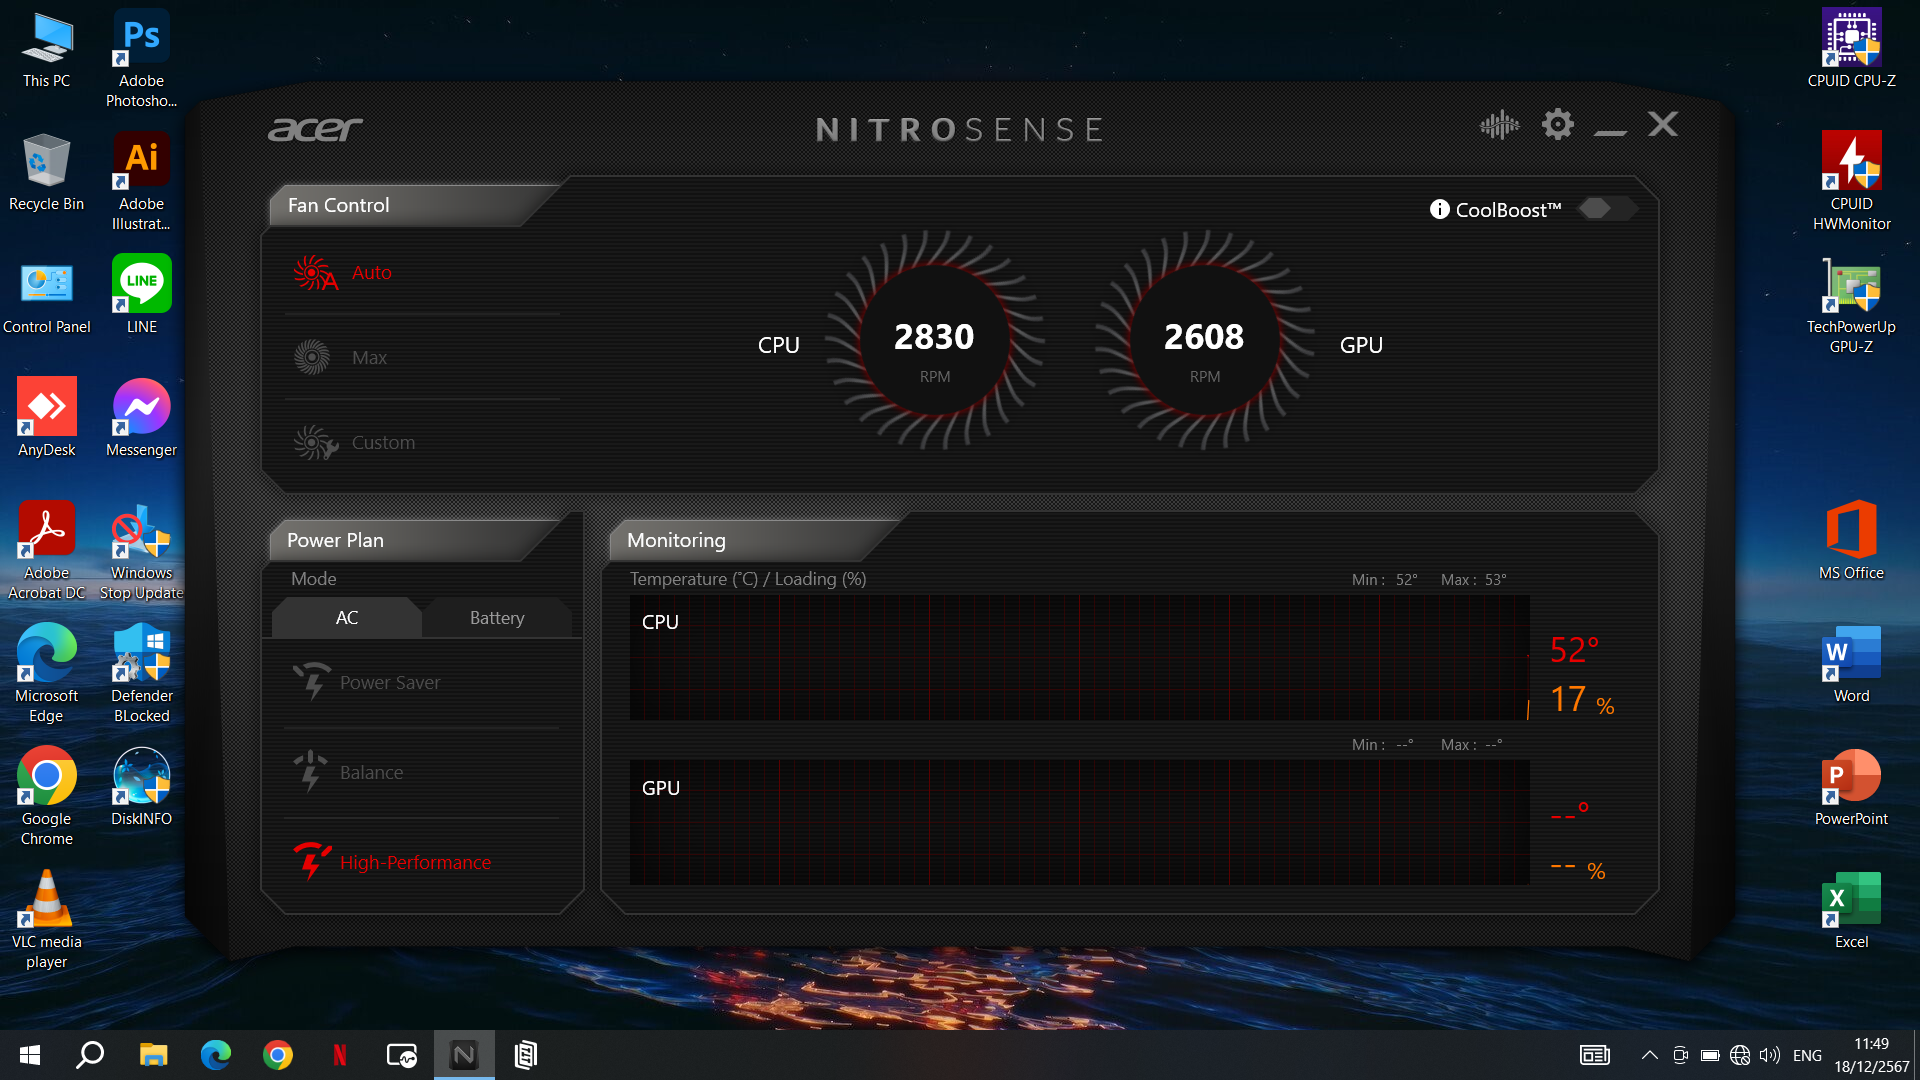The height and width of the screenshot is (1080, 1920).
Task: Open Google Chrome from the taskbar
Action: click(278, 1055)
